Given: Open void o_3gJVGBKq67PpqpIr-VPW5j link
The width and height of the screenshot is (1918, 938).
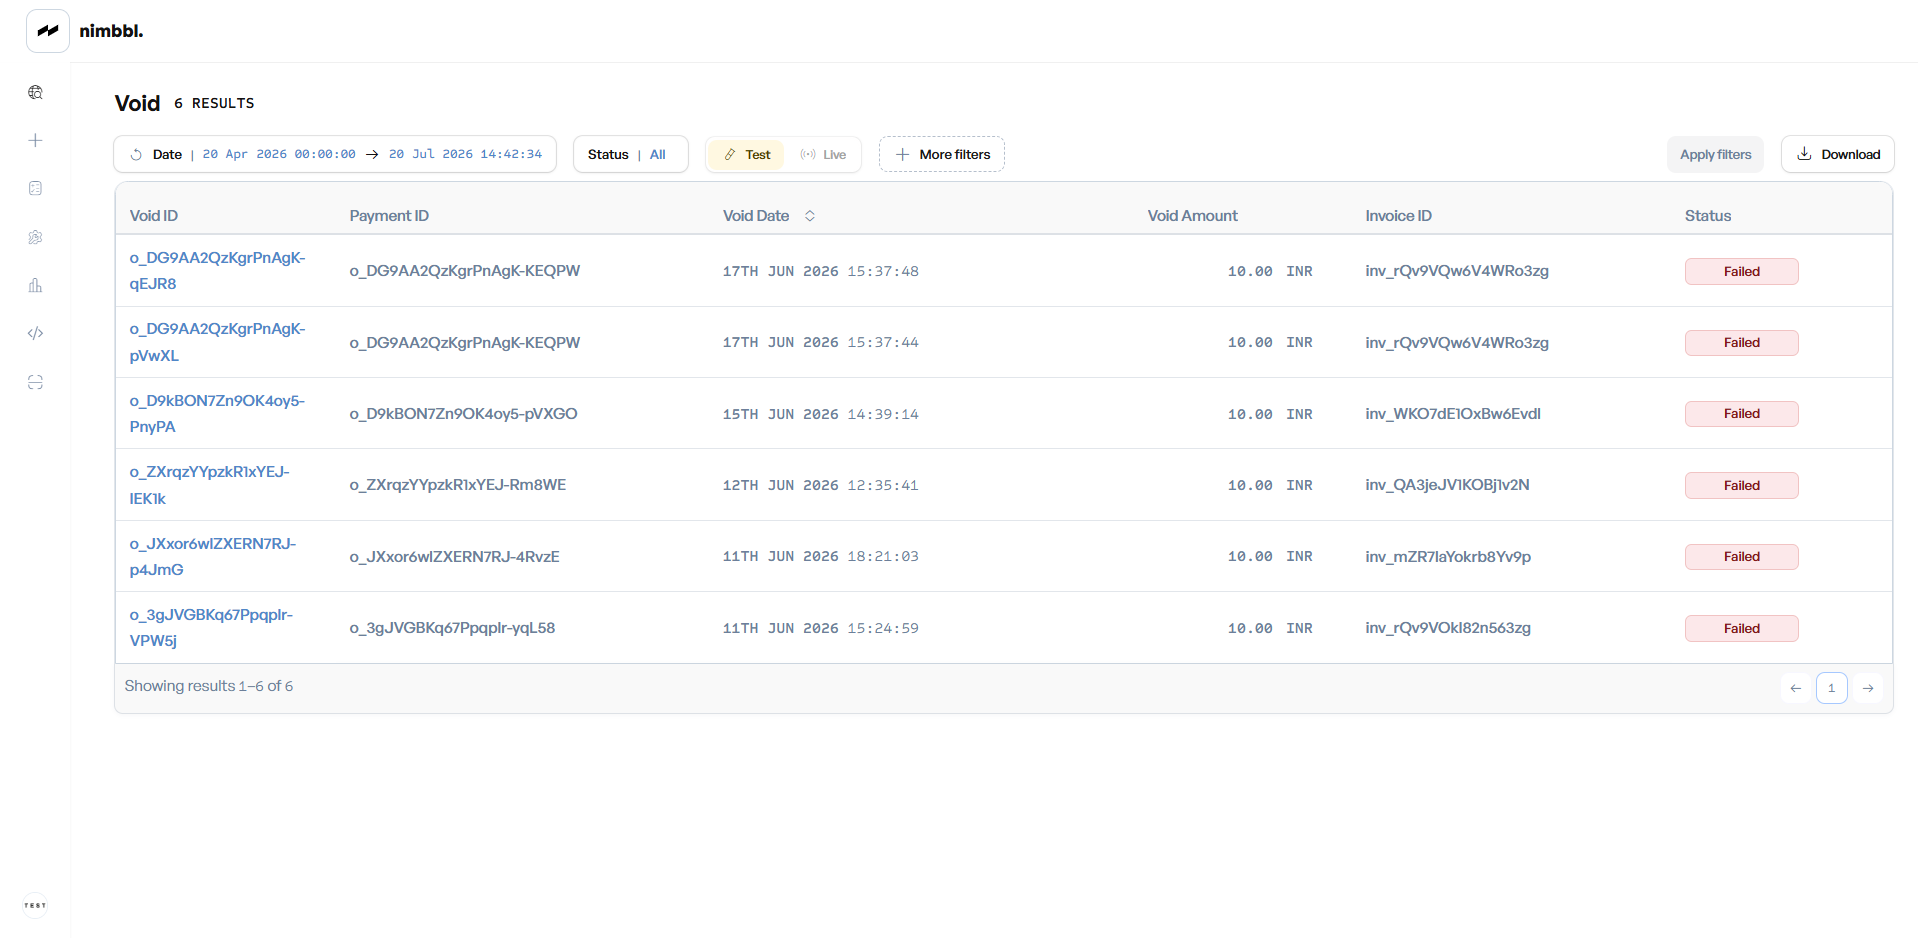Looking at the screenshot, I should [211, 628].
